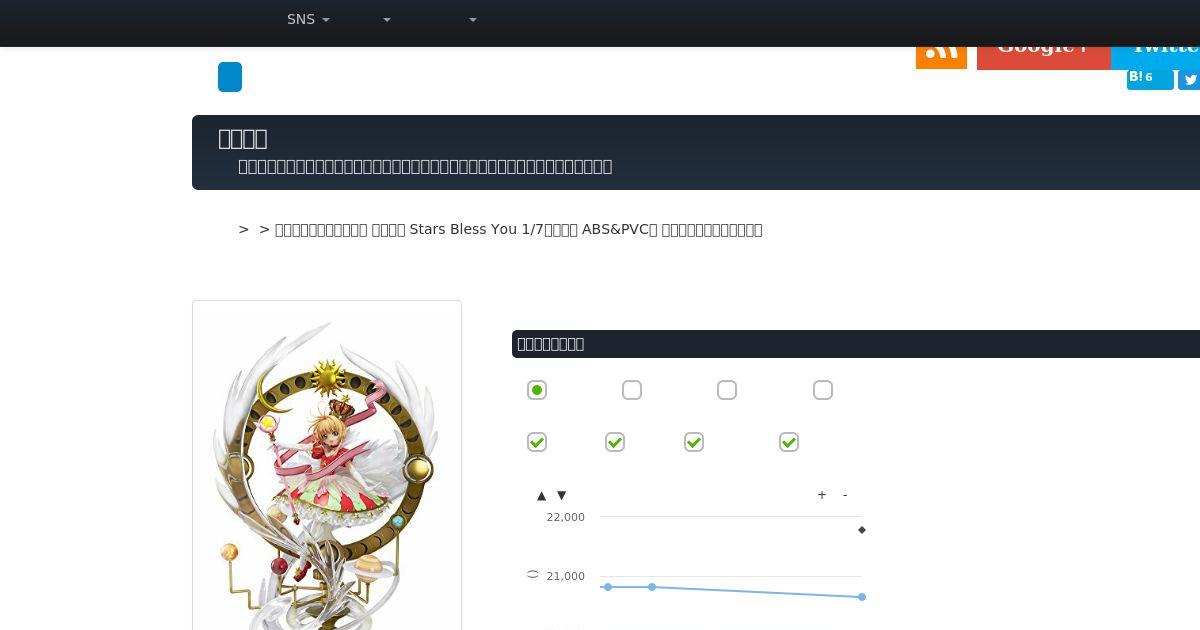The image size is (1200, 630).
Task: Click the Hatena B! bookmark counter button
Action: [1150, 78]
